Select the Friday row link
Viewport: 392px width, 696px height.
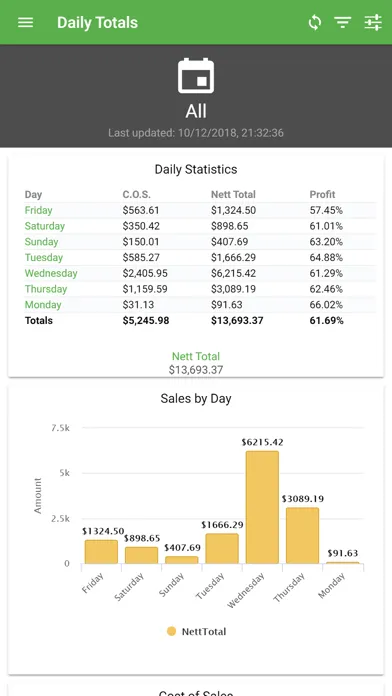click(x=38, y=210)
